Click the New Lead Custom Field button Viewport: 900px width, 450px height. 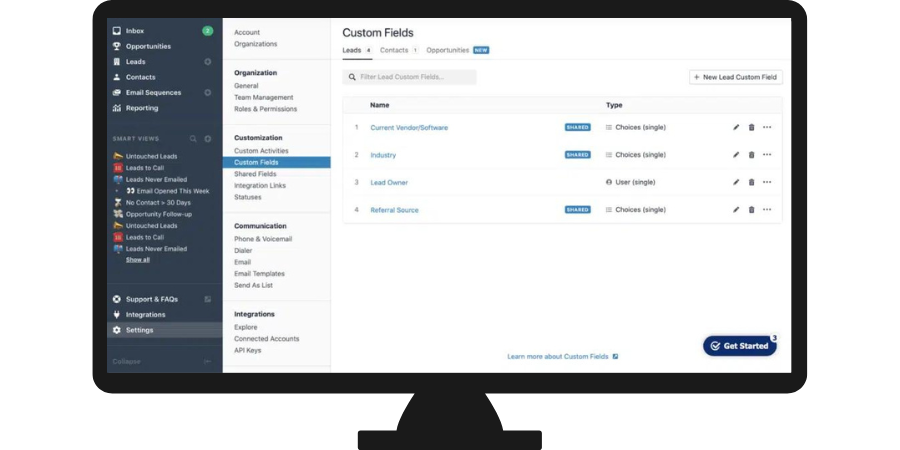pos(736,77)
